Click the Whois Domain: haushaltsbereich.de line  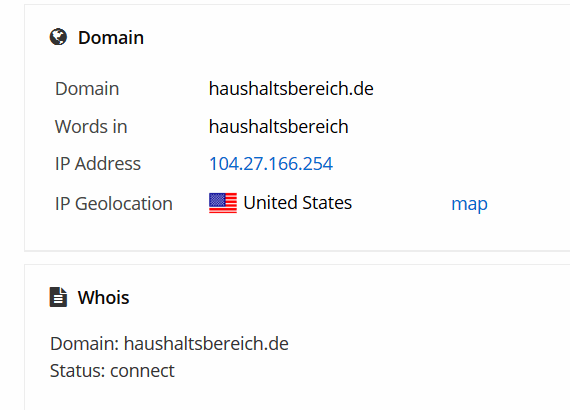coord(169,343)
